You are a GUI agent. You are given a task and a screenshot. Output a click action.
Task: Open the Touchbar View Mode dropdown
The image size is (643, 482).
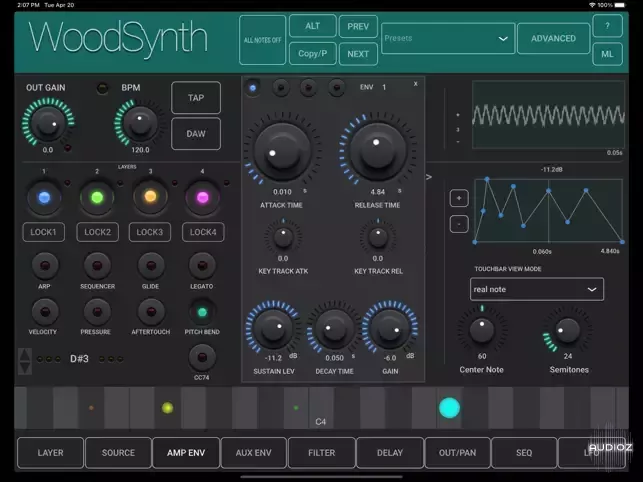coord(537,289)
